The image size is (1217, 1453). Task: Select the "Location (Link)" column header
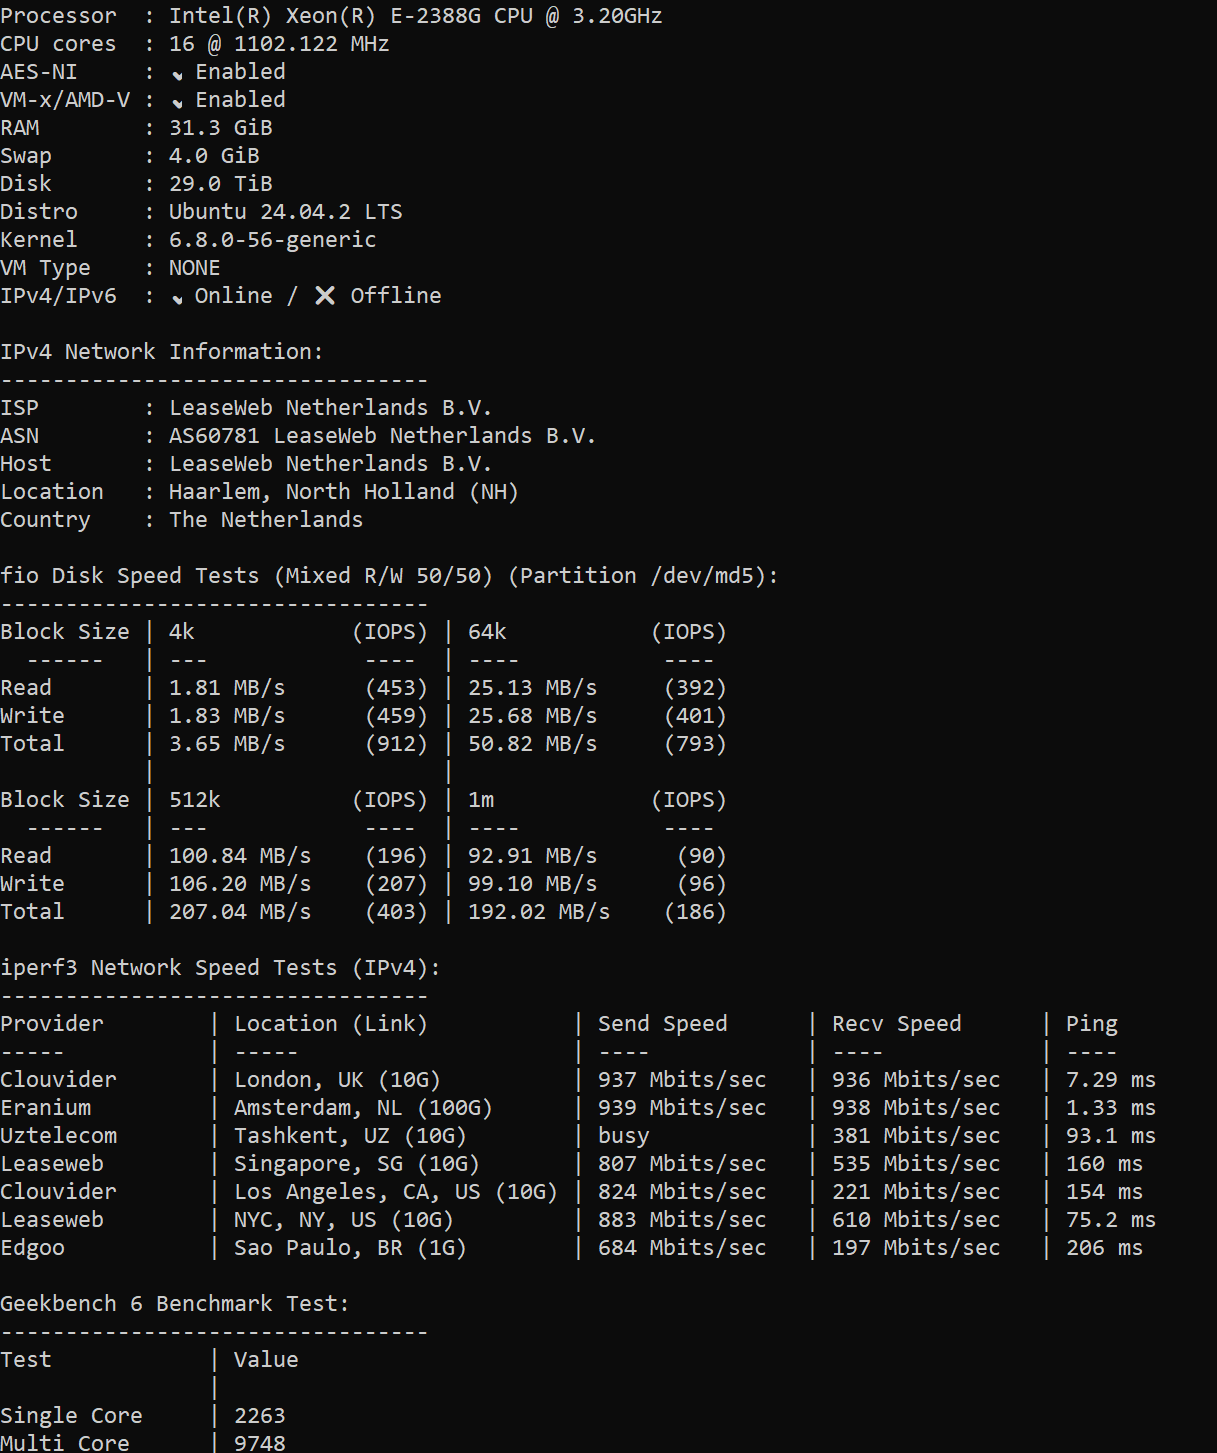coord(331,1024)
